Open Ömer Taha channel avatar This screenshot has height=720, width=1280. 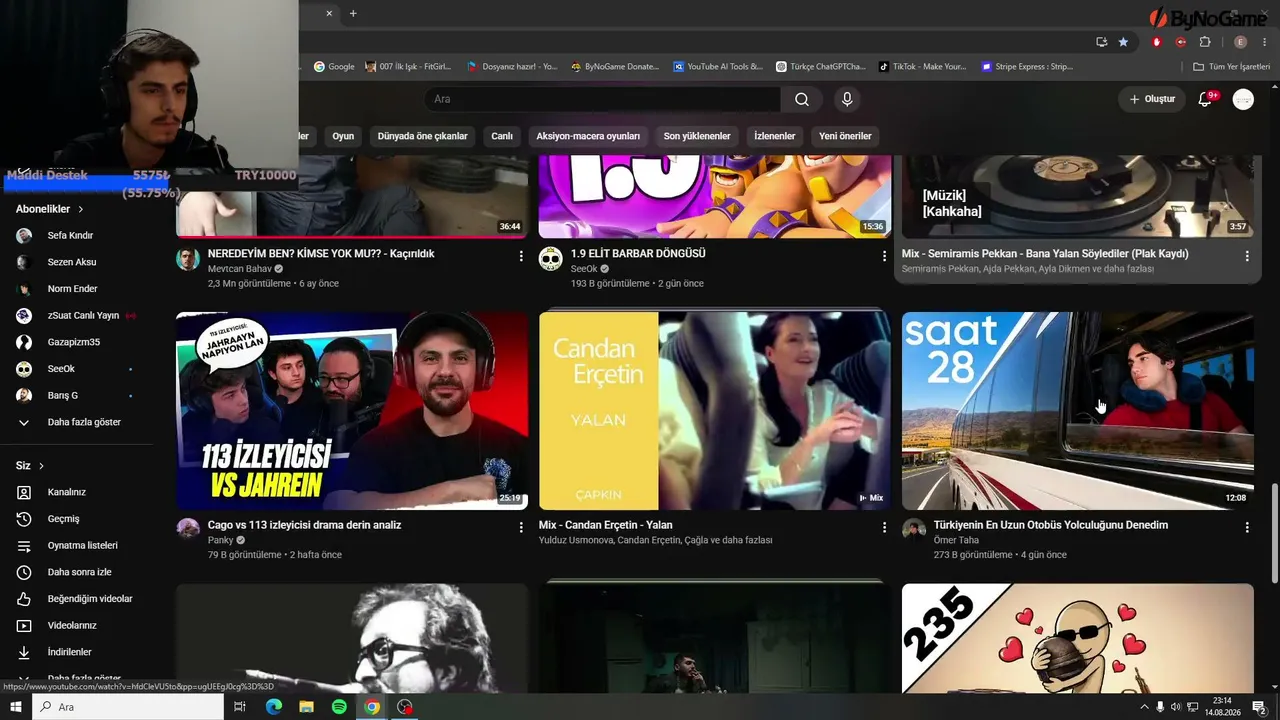pyautogui.click(x=914, y=529)
